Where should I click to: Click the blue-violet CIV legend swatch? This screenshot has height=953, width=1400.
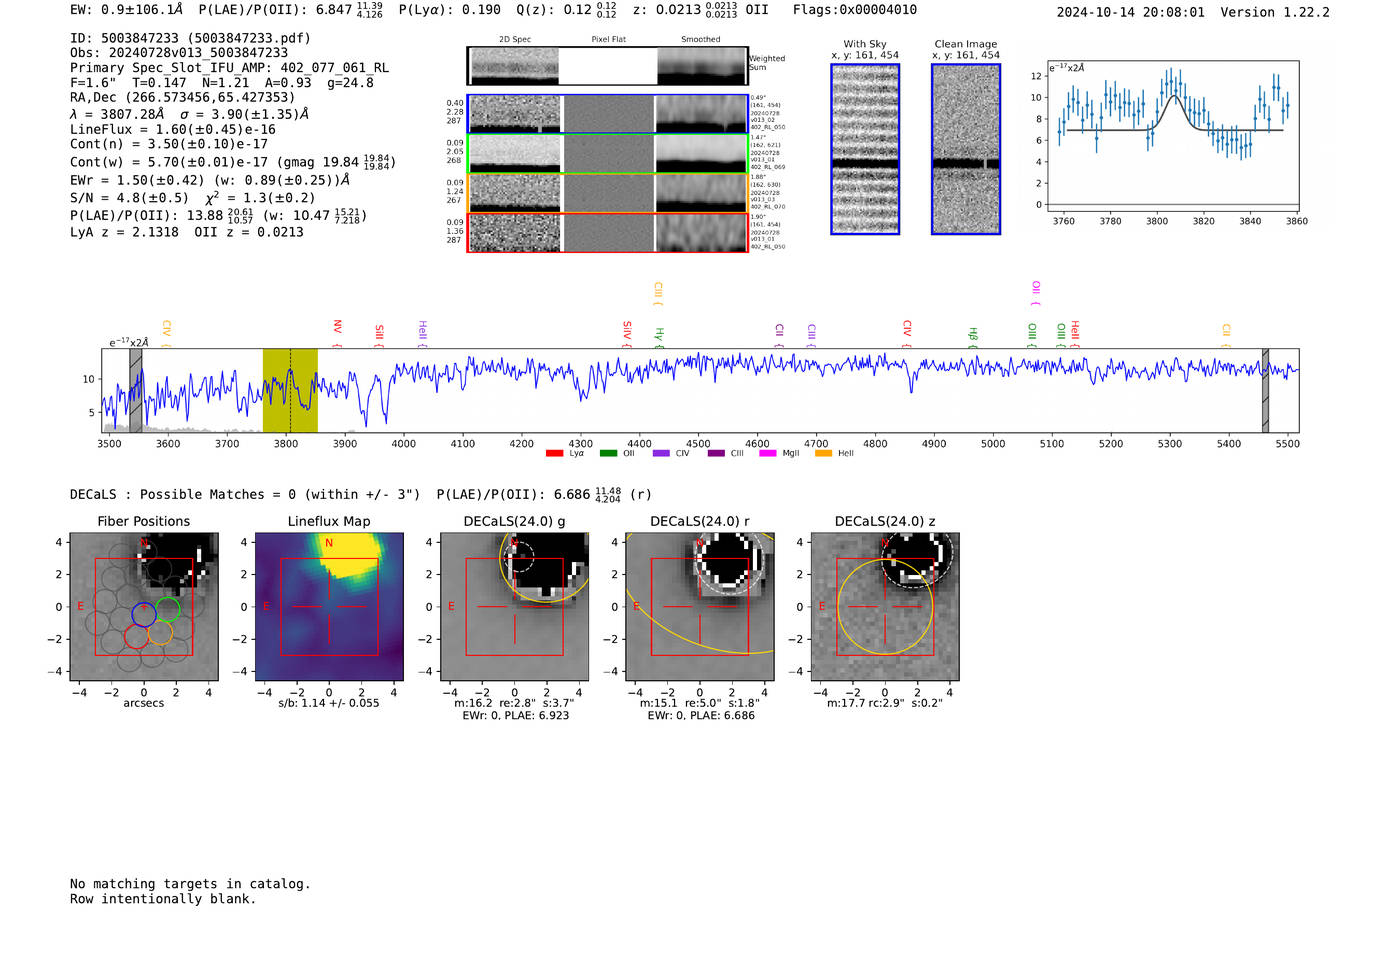(661, 453)
